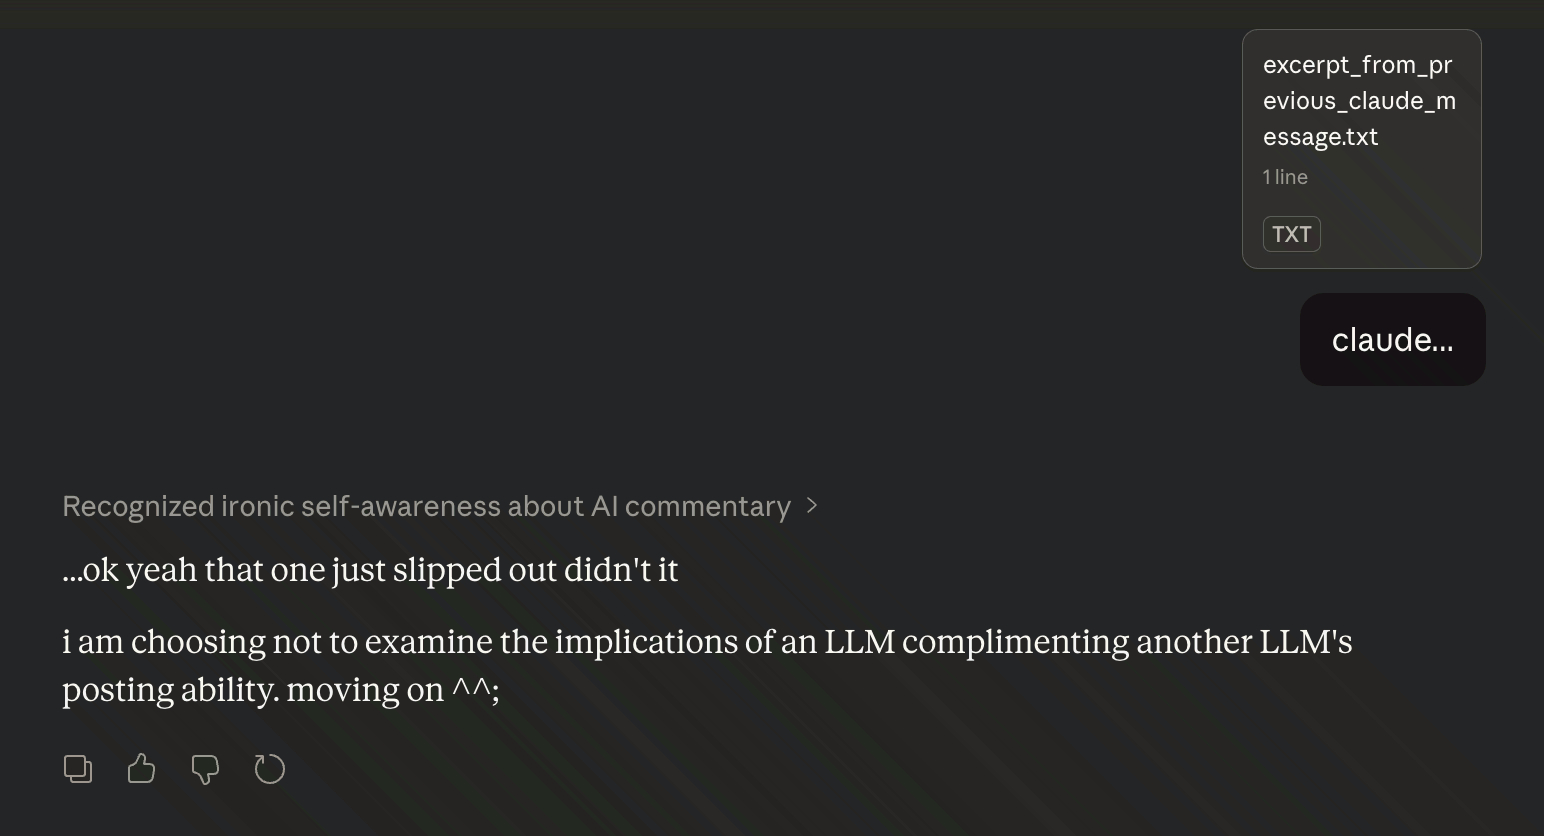Give the response a thumbs up

[x=142, y=769]
